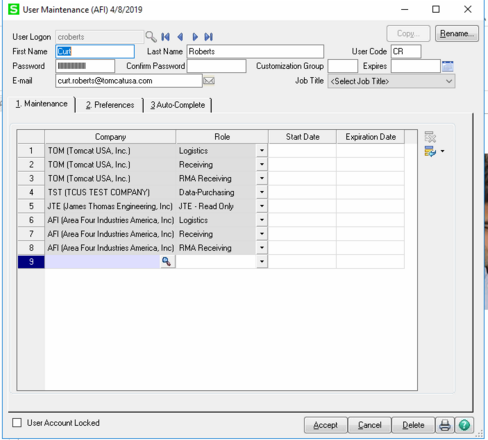Screen dimensions: 488x440
Task: Open company lookup in row 9
Action: [x=166, y=262]
